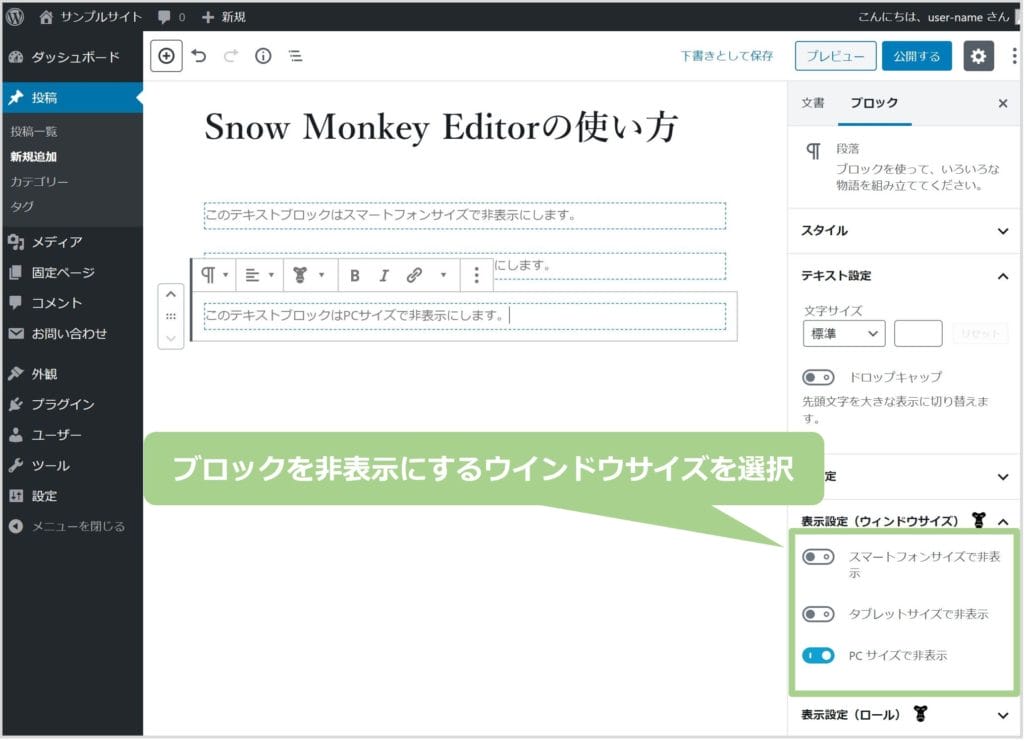
Task: Toggle スマートフォンサイズで非表示 switch
Action: coord(818,557)
